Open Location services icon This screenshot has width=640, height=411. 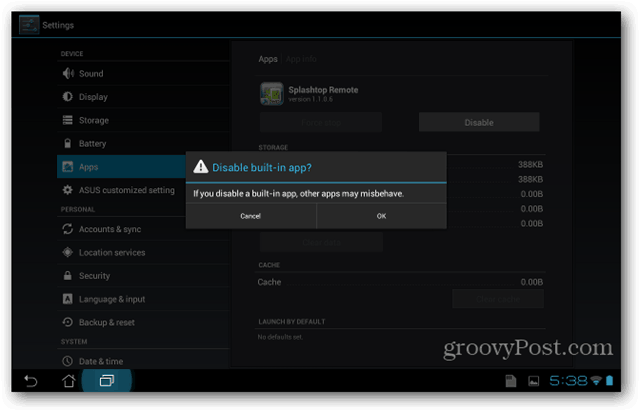[x=67, y=252]
